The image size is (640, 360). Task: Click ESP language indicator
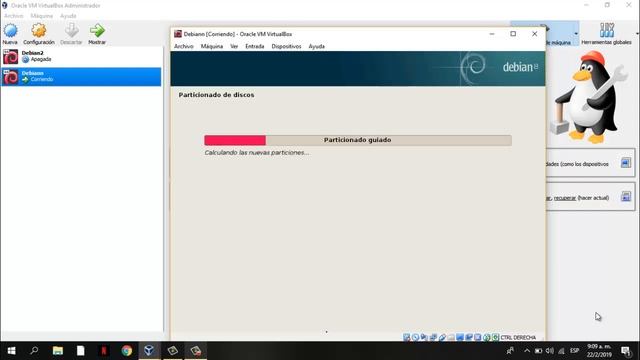tap(575, 351)
